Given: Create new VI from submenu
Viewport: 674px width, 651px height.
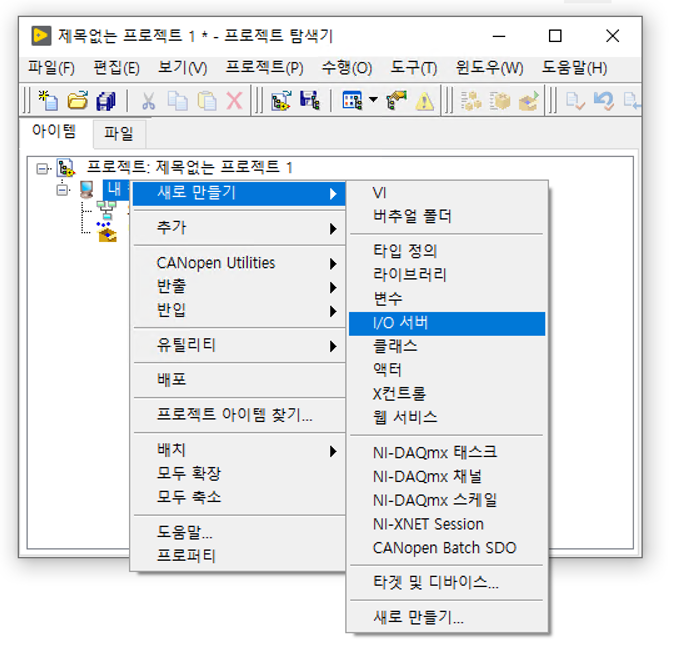Looking at the screenshot, I should point(447,193).
